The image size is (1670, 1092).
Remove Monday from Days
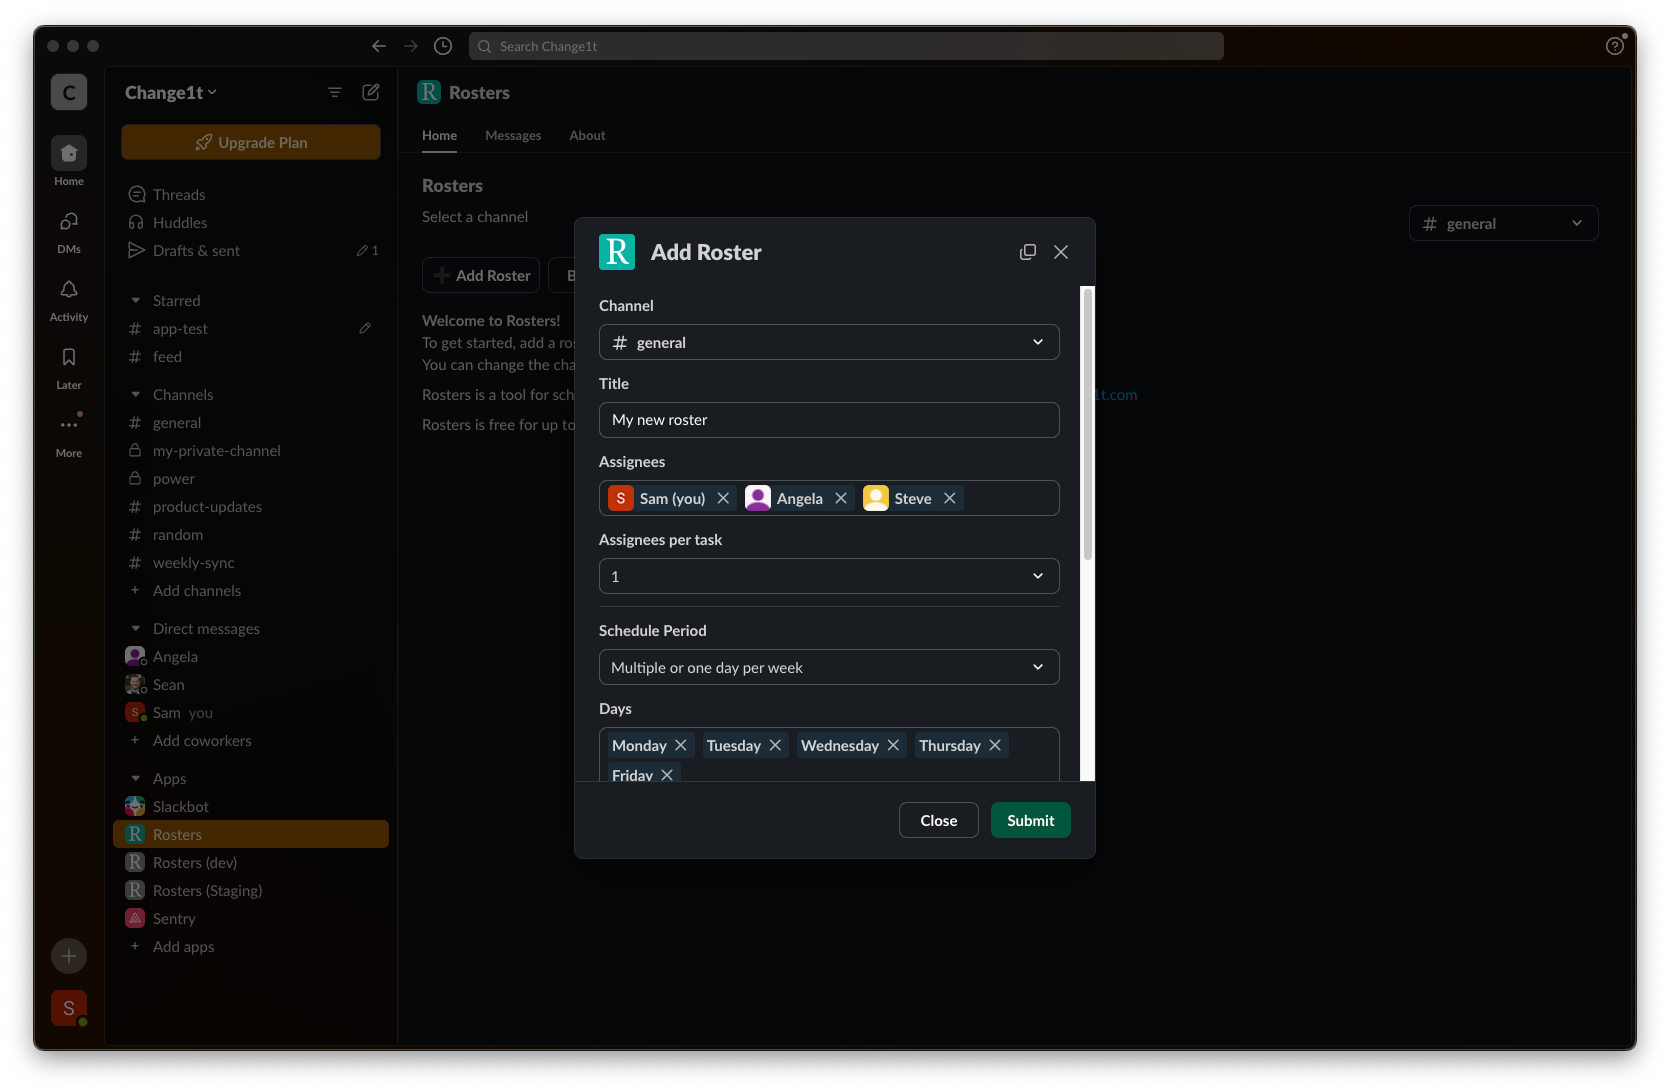tap(681, 745)
